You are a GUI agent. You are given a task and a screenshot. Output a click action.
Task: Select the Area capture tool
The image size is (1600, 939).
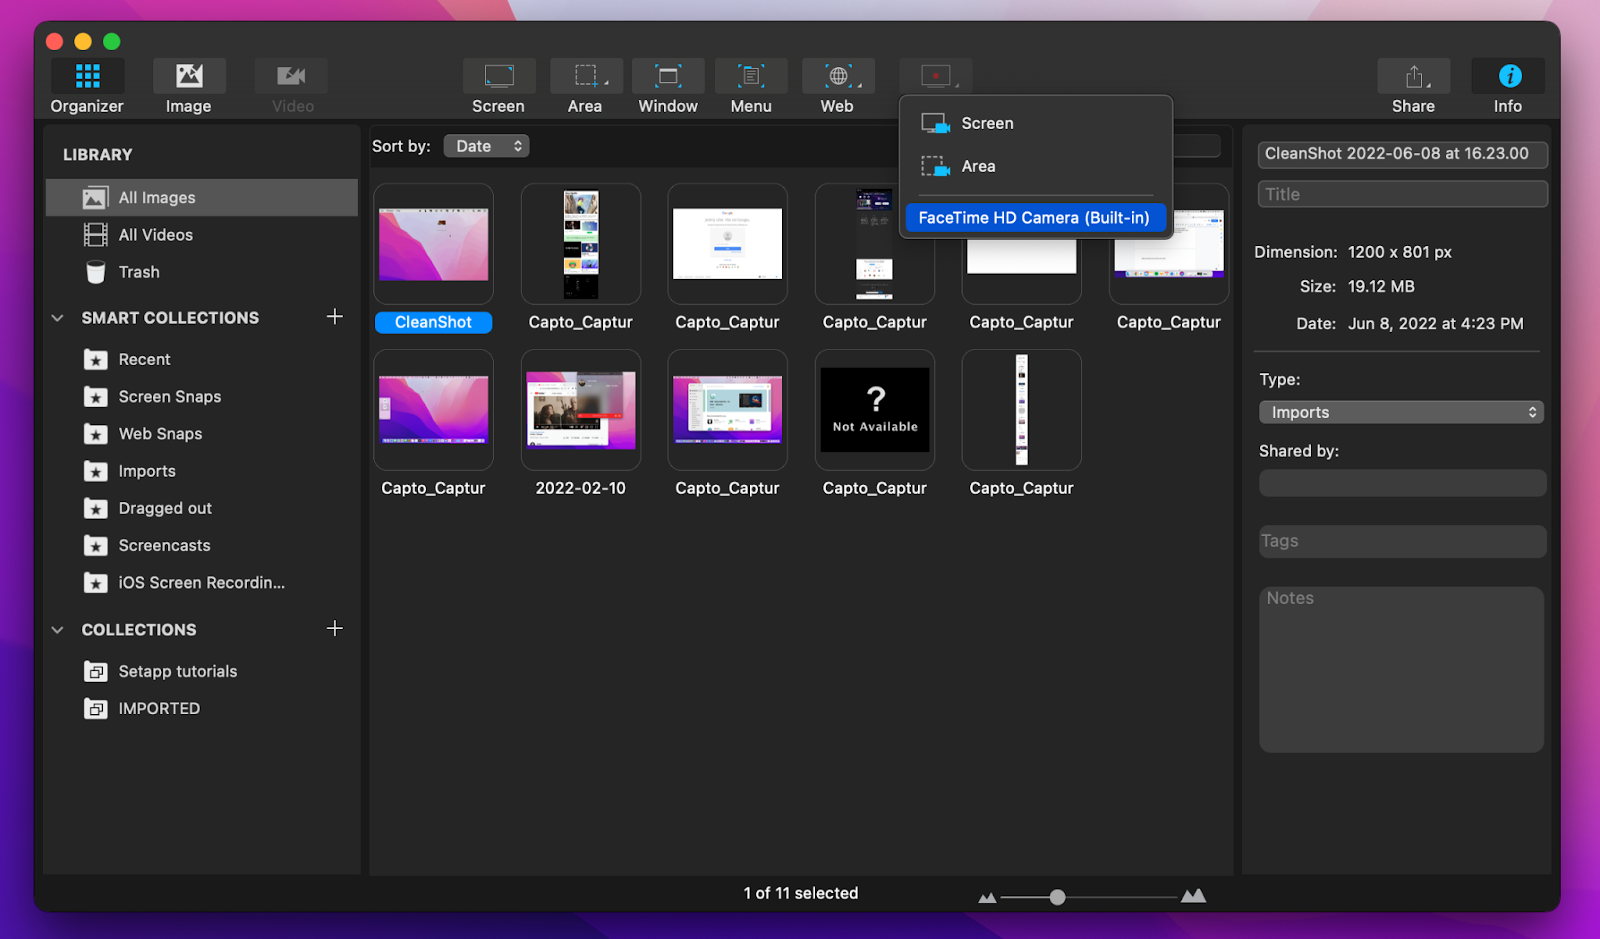(585, 83)
